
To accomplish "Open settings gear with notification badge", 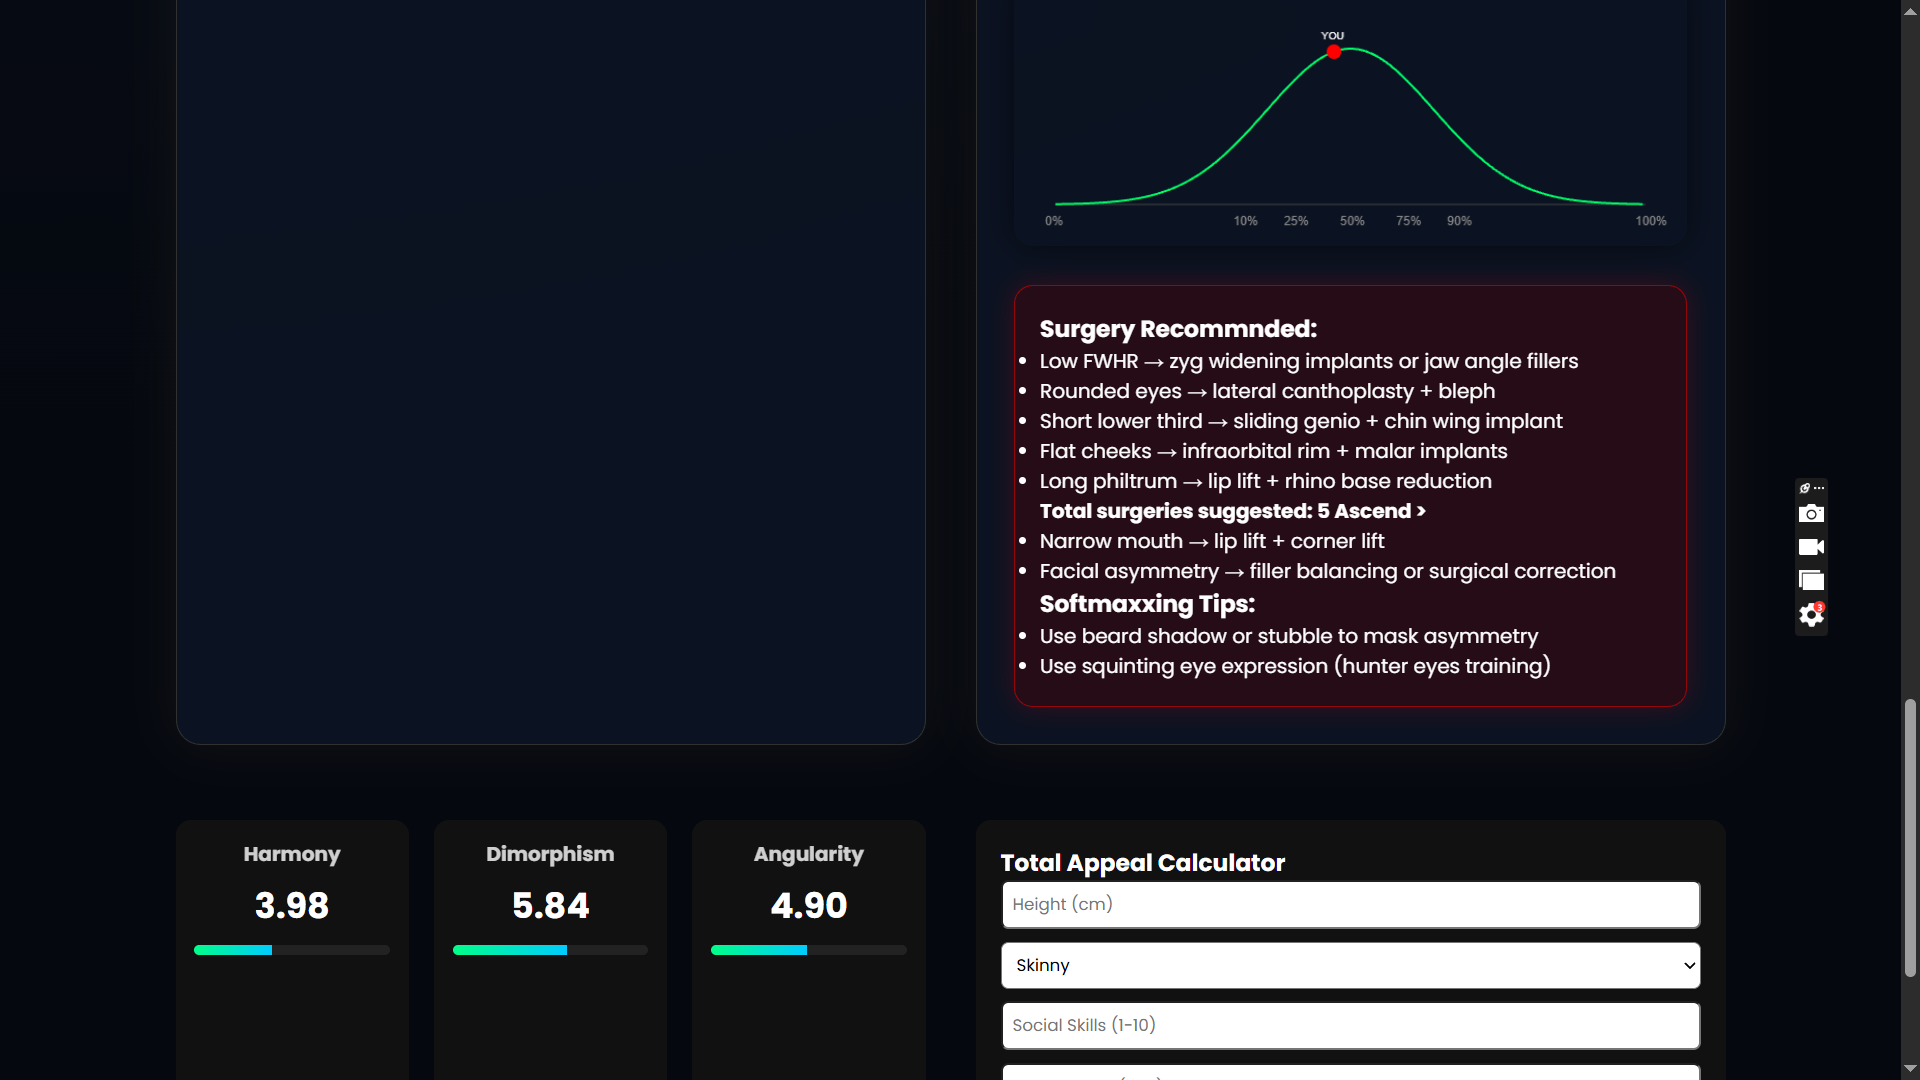I will tap(1811, 615).
